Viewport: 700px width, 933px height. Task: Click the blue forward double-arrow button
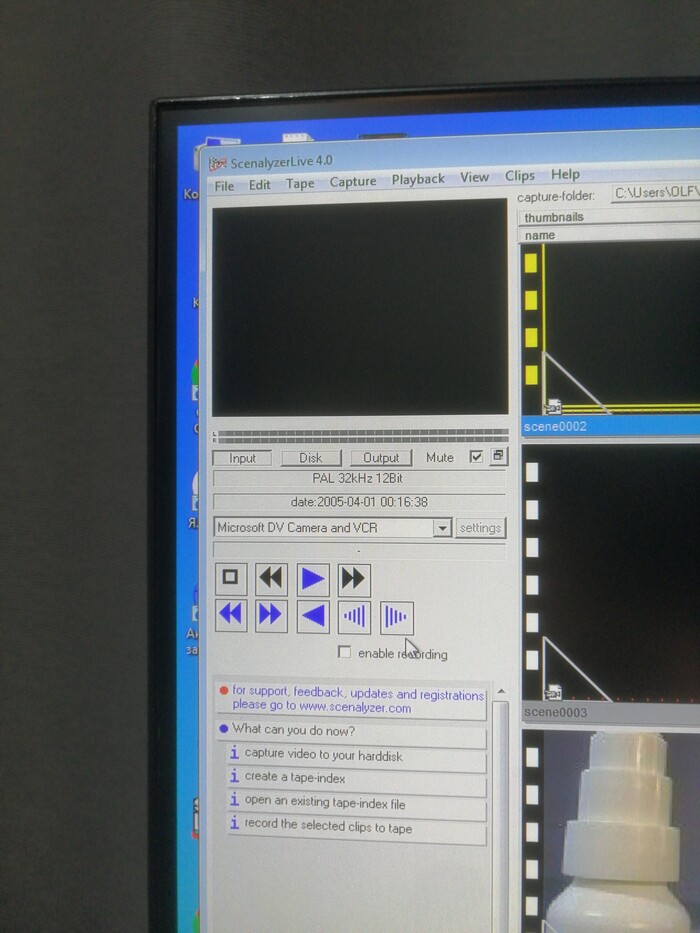(271, 615)
